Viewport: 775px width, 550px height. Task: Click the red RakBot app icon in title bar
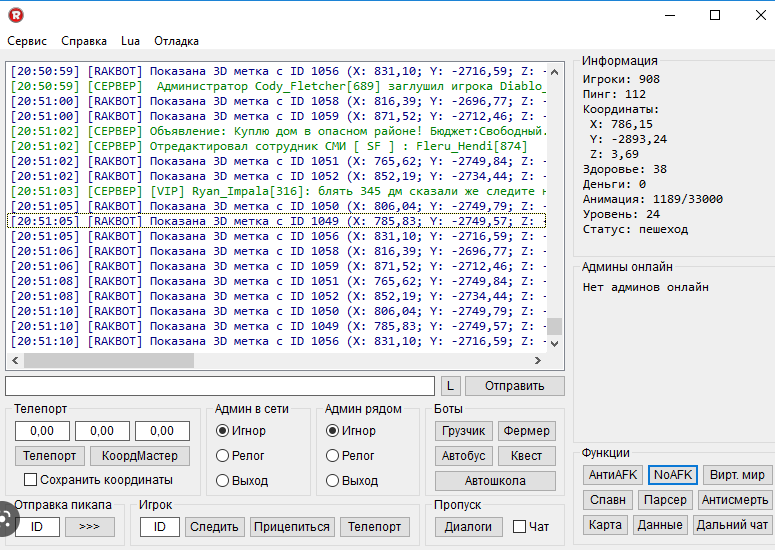[16, 15]
